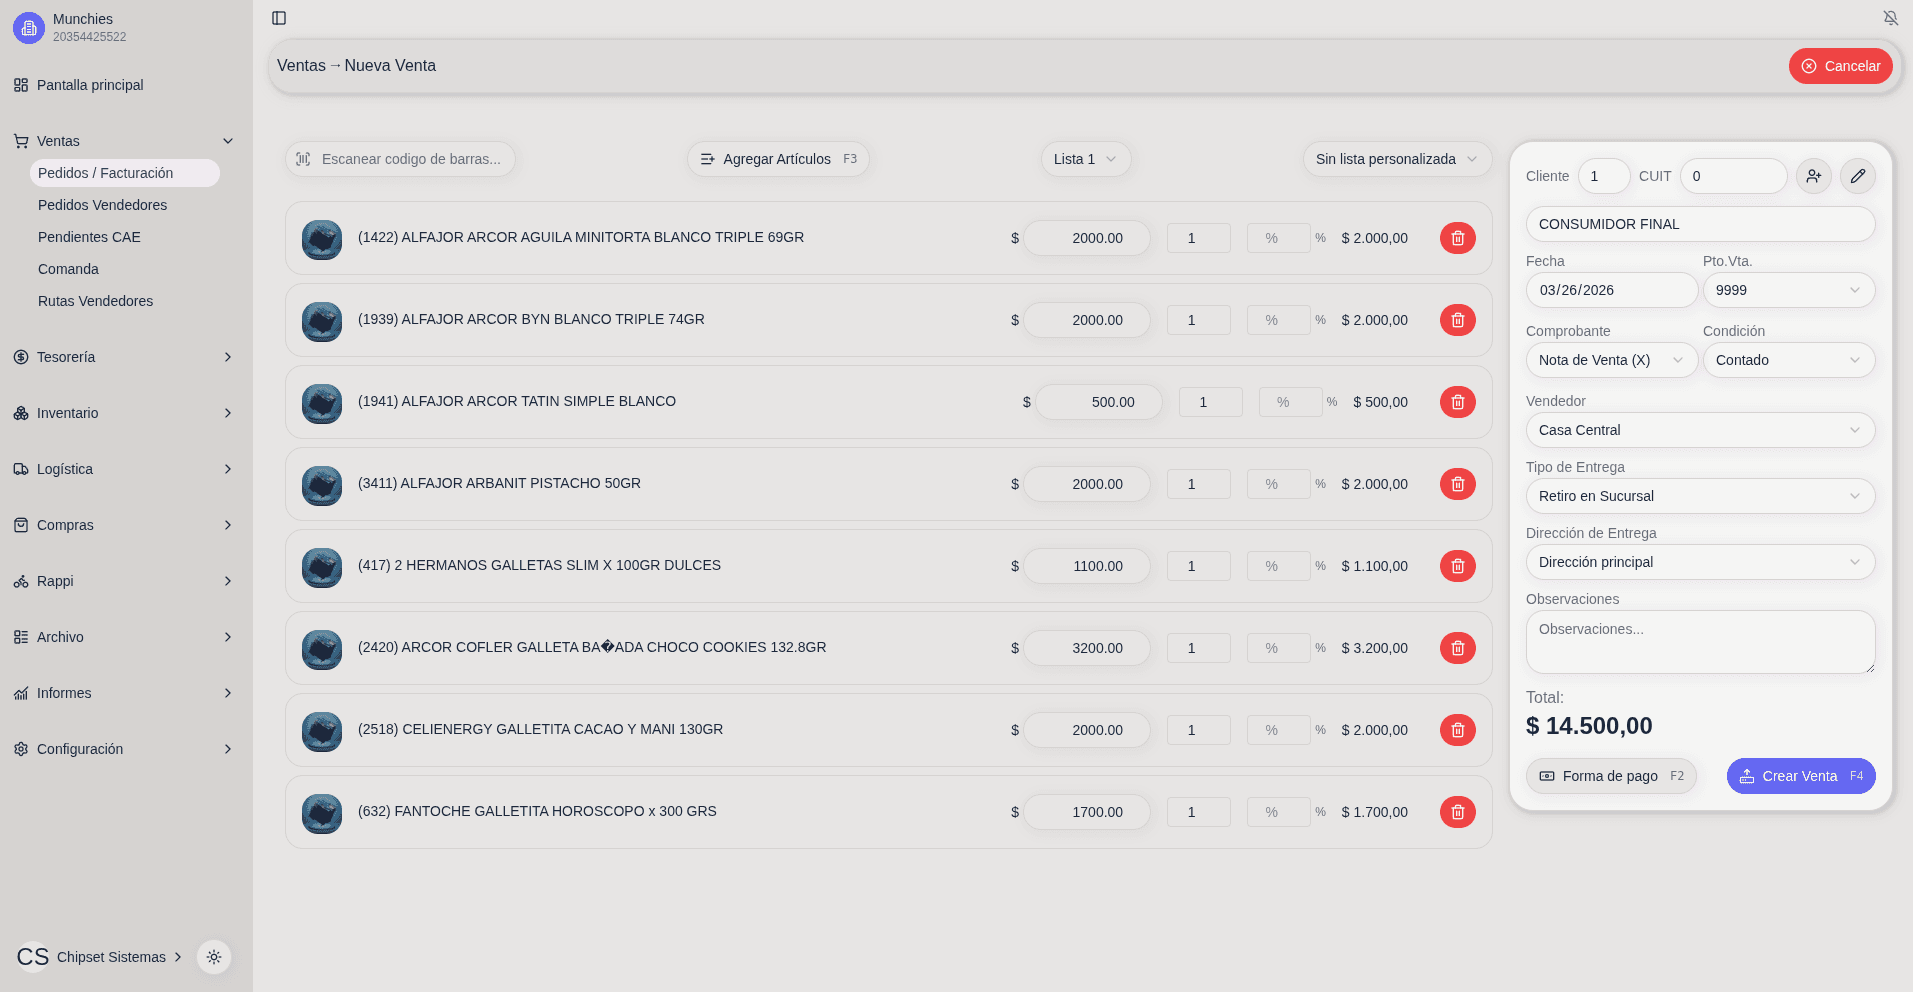Click the barcode scanner icon
Screen dimensions: 1913x992
pos(303,159)
